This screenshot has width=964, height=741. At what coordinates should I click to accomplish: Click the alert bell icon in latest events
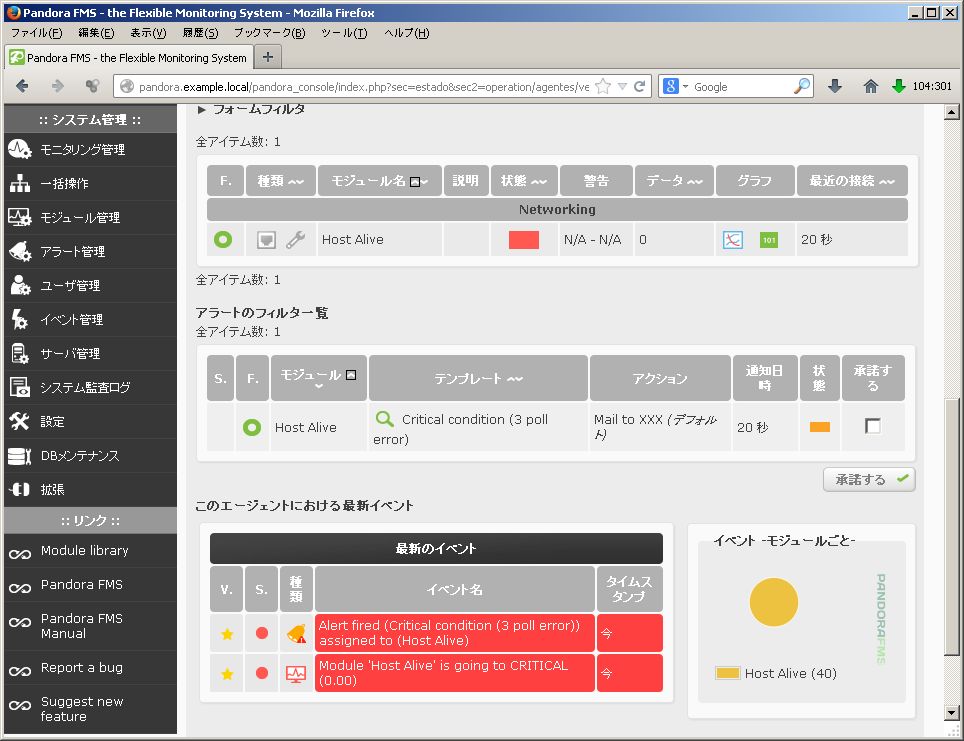pos(296,633)
